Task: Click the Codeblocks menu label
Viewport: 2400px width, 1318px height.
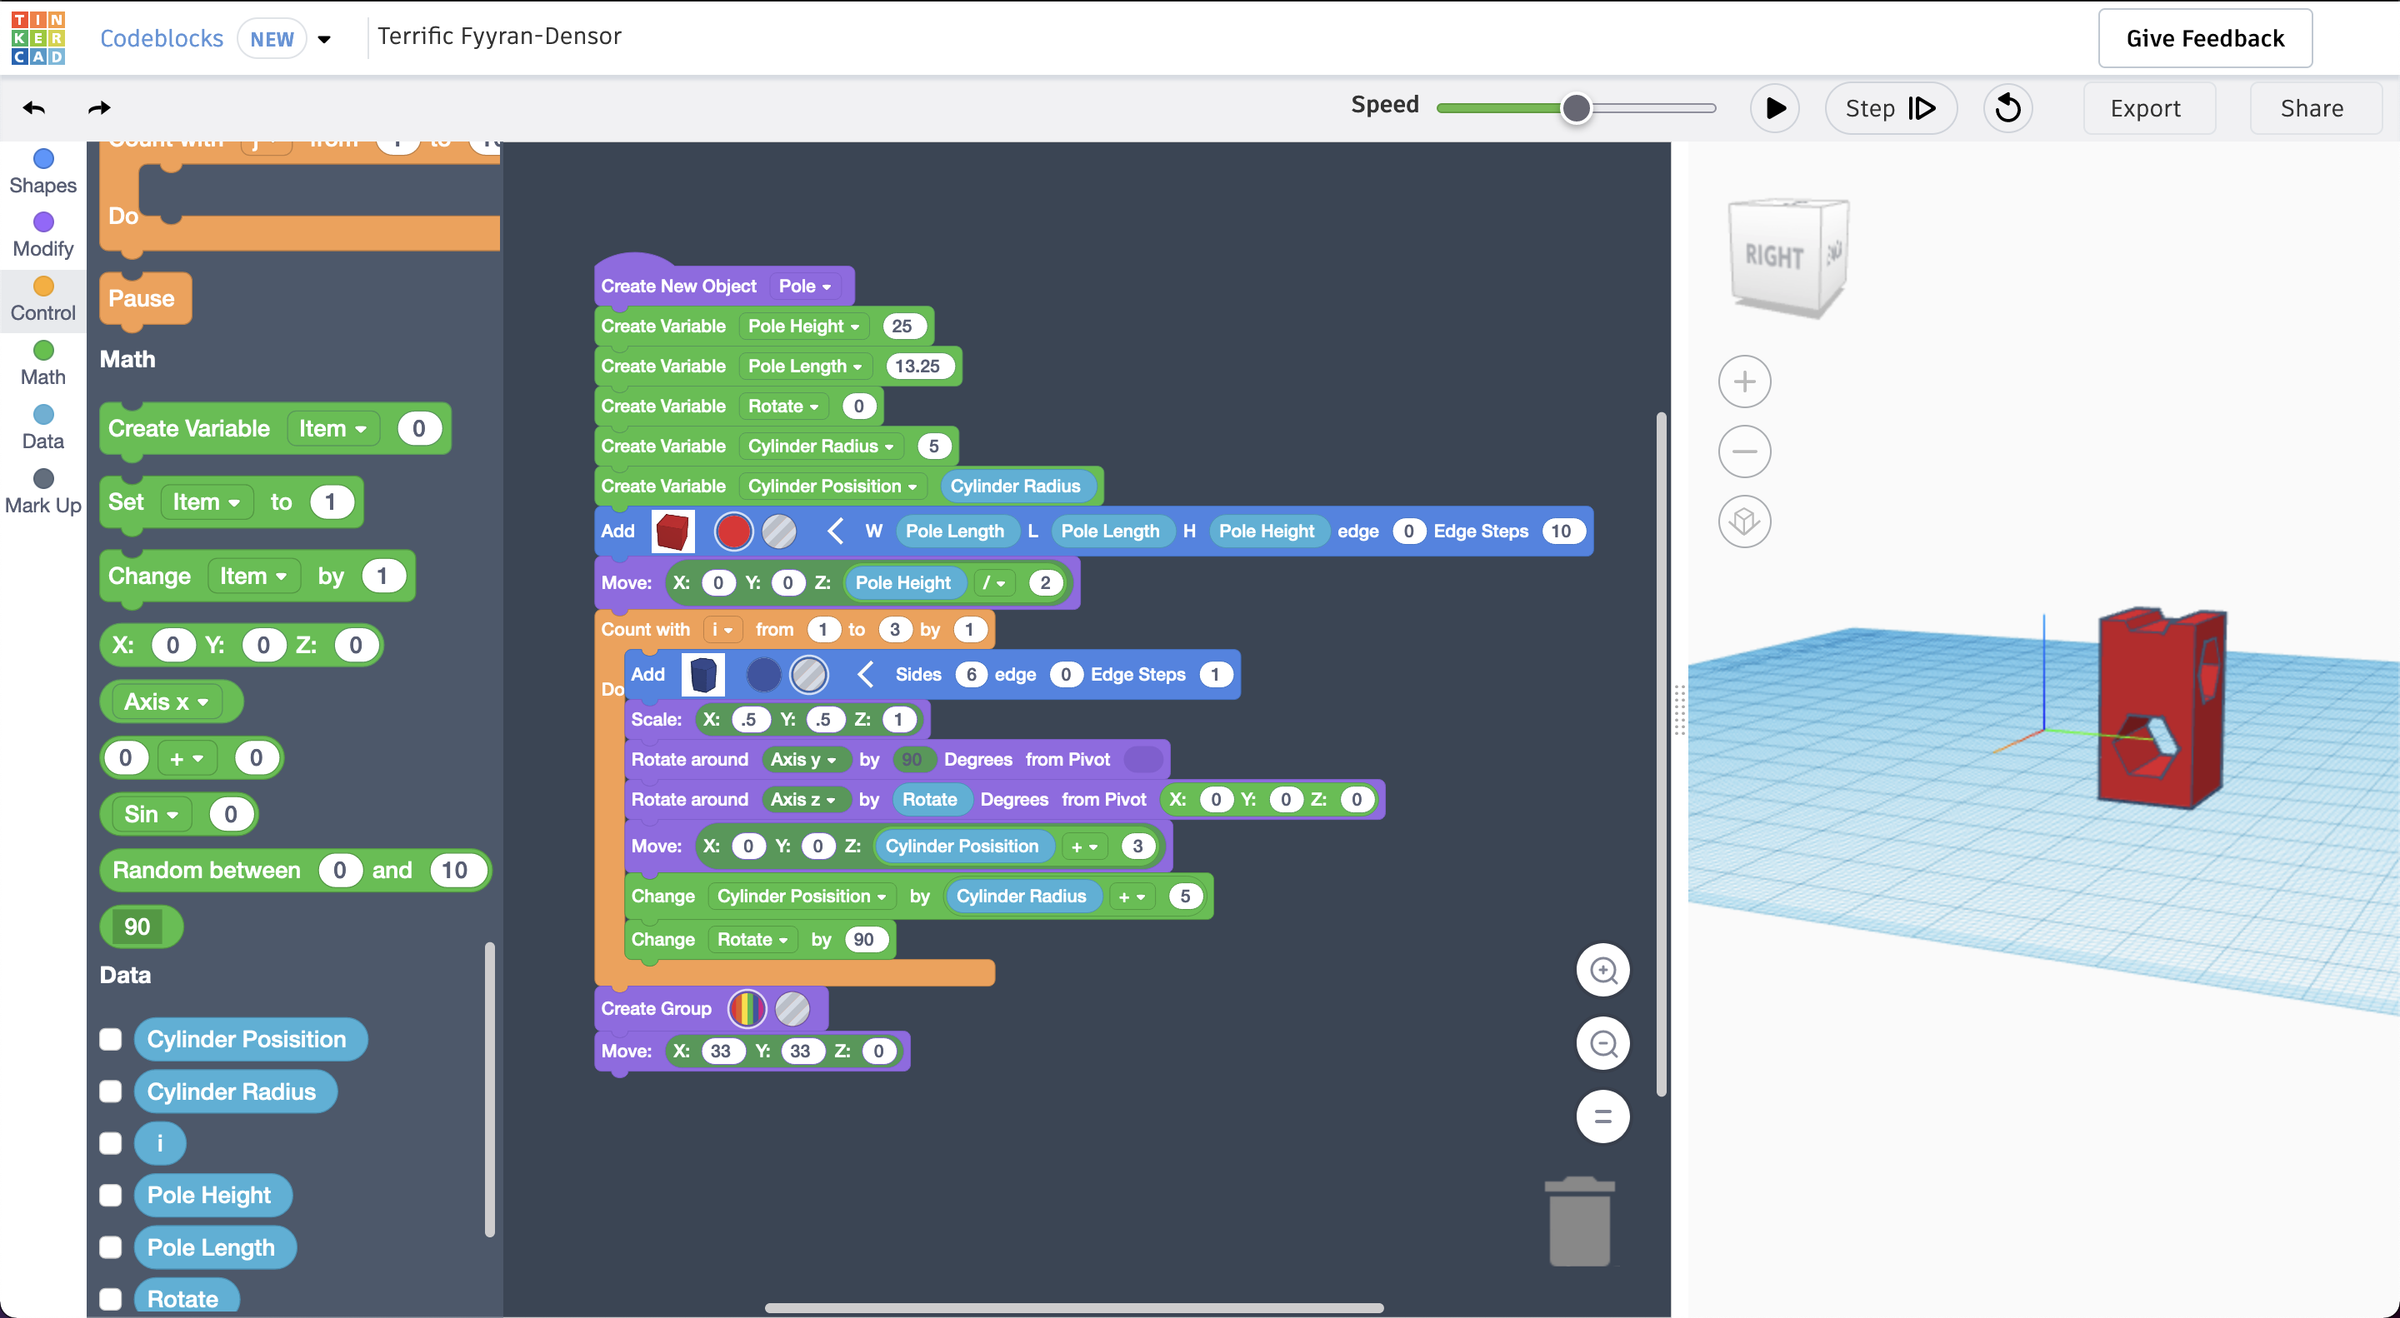Action: [161, 38]
